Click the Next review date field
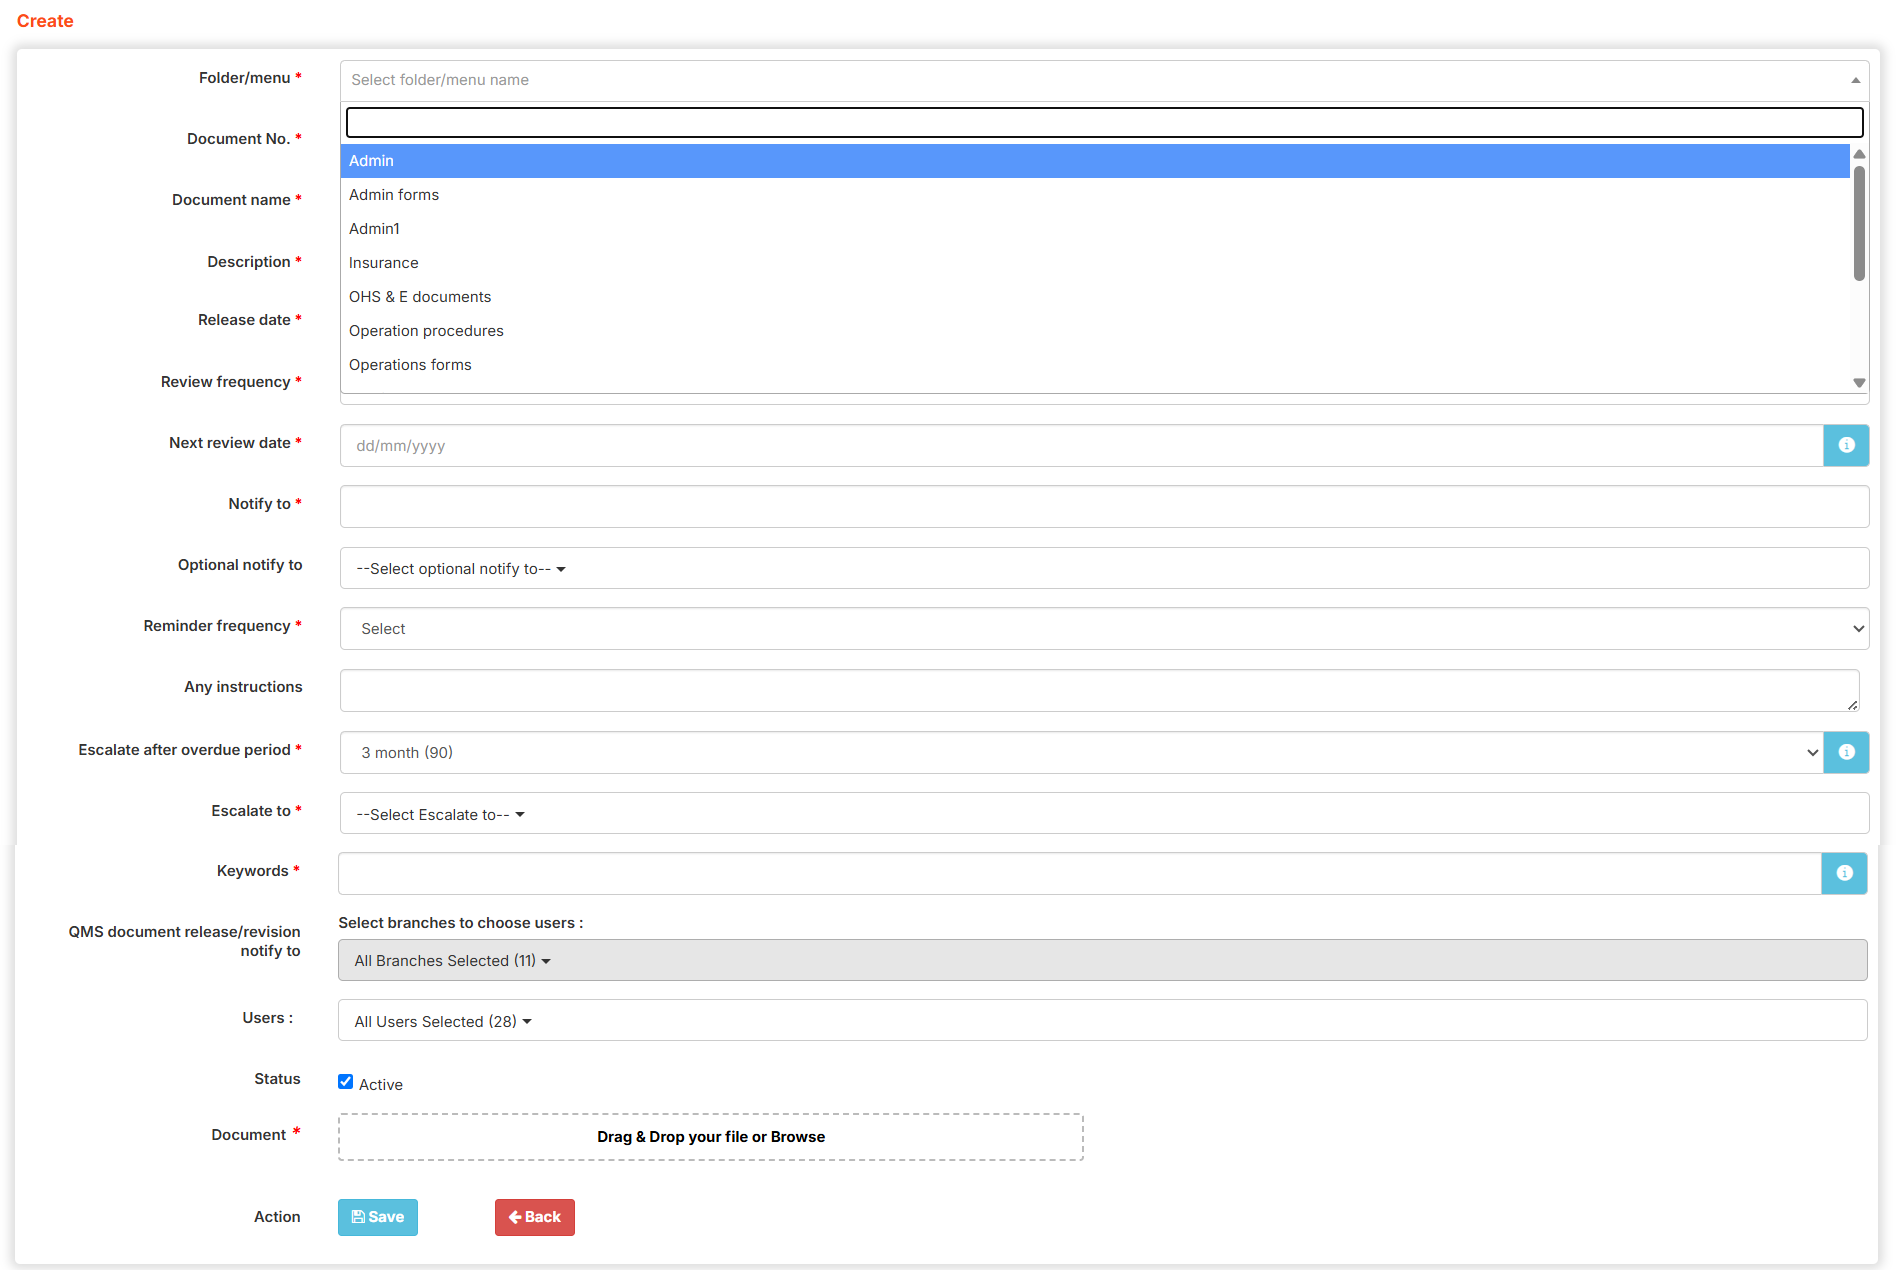This screenshot has width=1896, height=1270. [1081, 445]
